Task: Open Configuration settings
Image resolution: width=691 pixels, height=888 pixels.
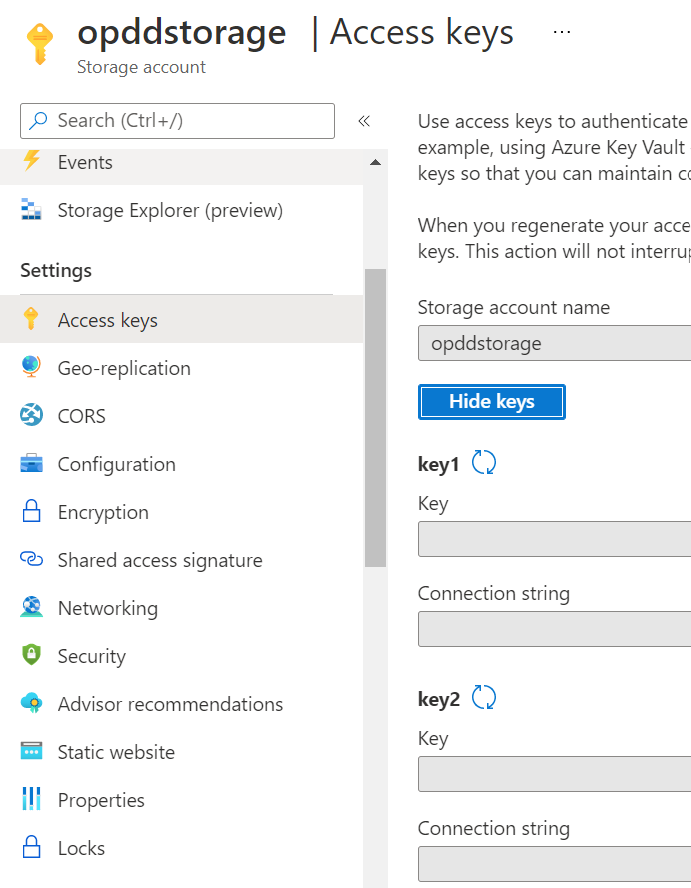Action: click(x=181, y=464)
